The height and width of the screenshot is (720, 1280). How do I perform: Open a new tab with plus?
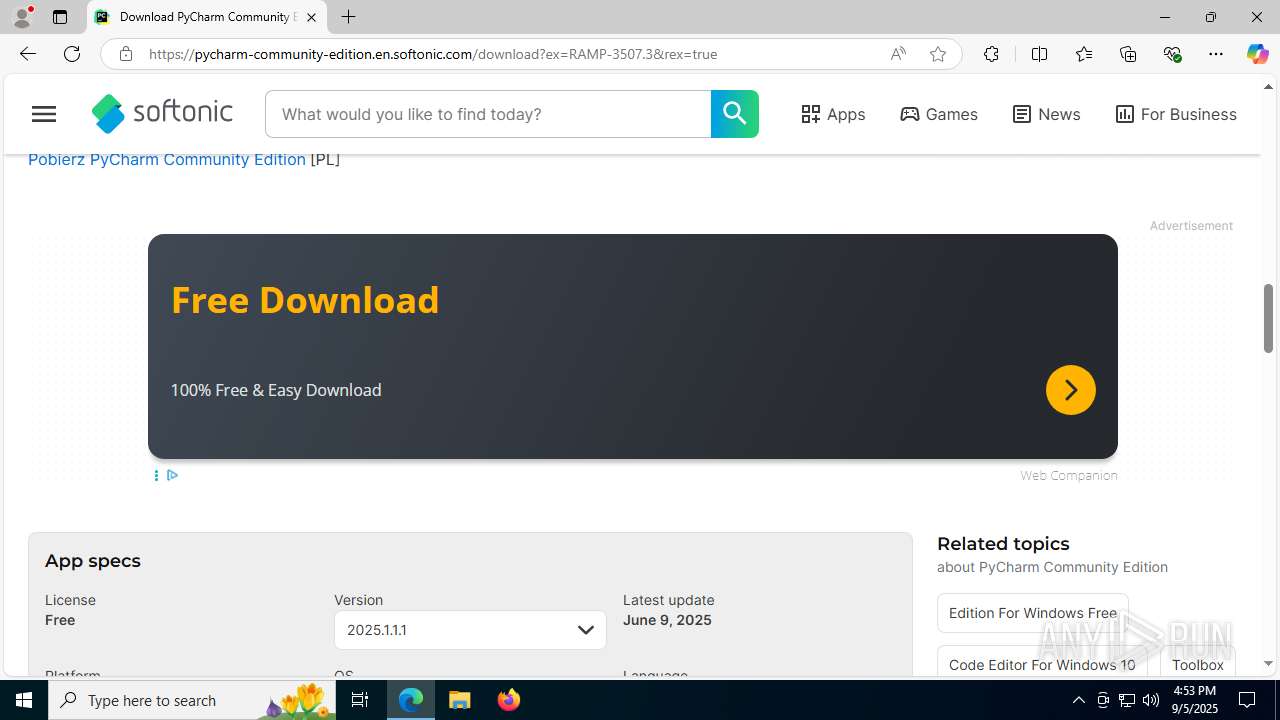click(348, 17)
